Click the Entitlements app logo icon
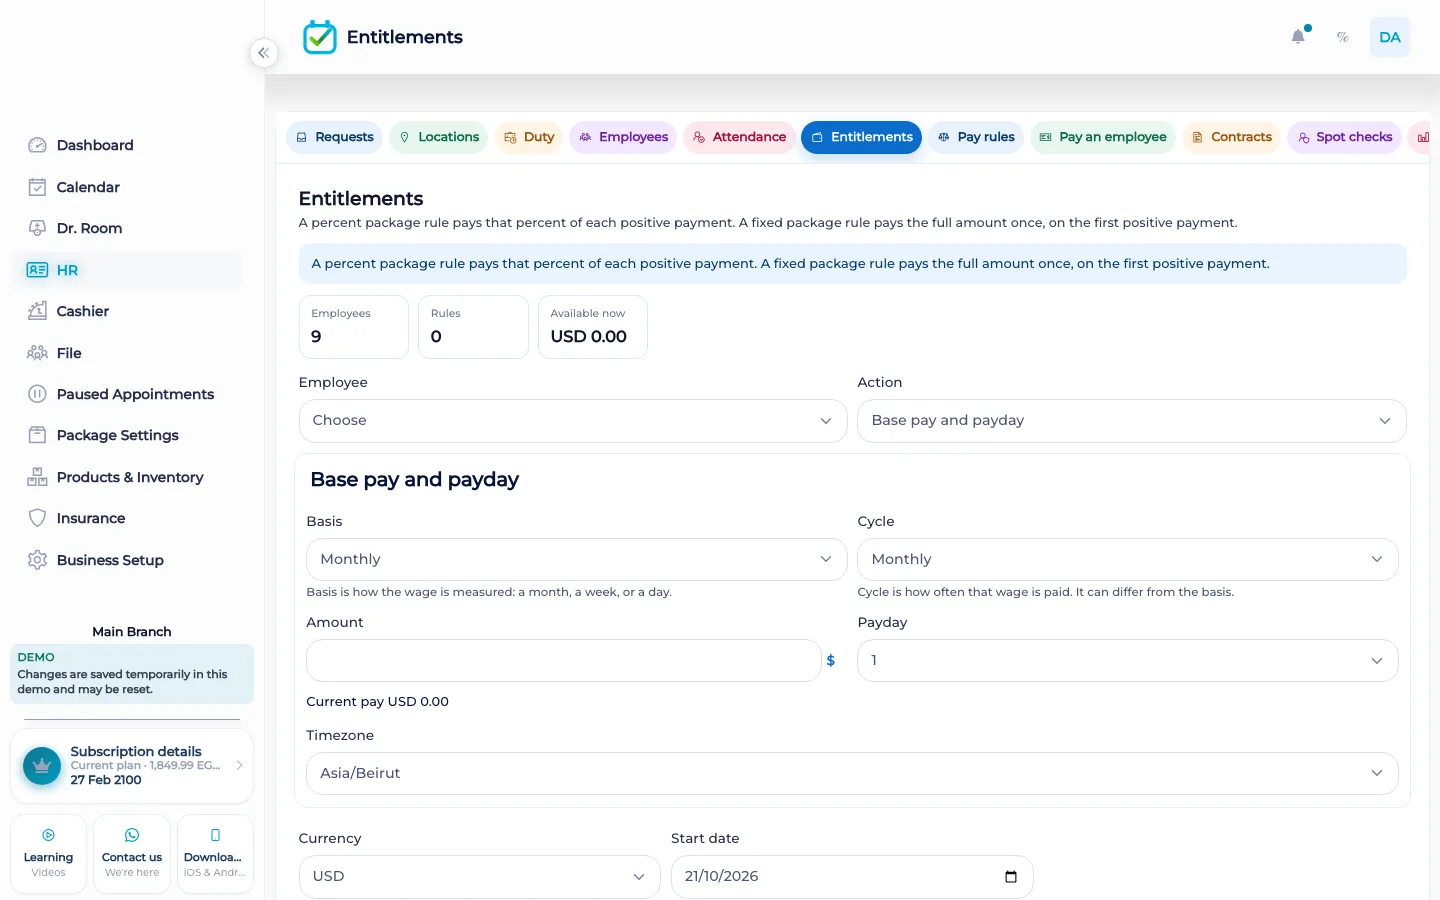Viewport: 1440px width, 900px height. tap(320, 37)
